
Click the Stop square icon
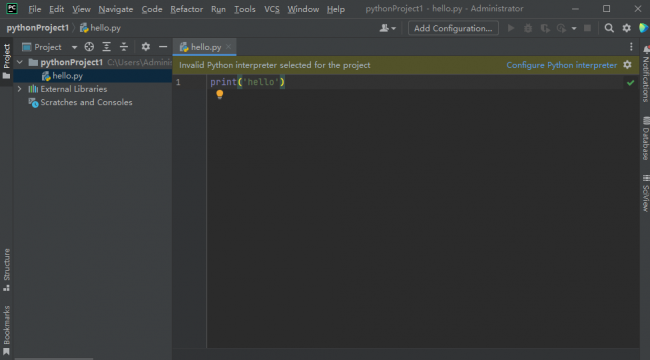[x=587, y=28]
